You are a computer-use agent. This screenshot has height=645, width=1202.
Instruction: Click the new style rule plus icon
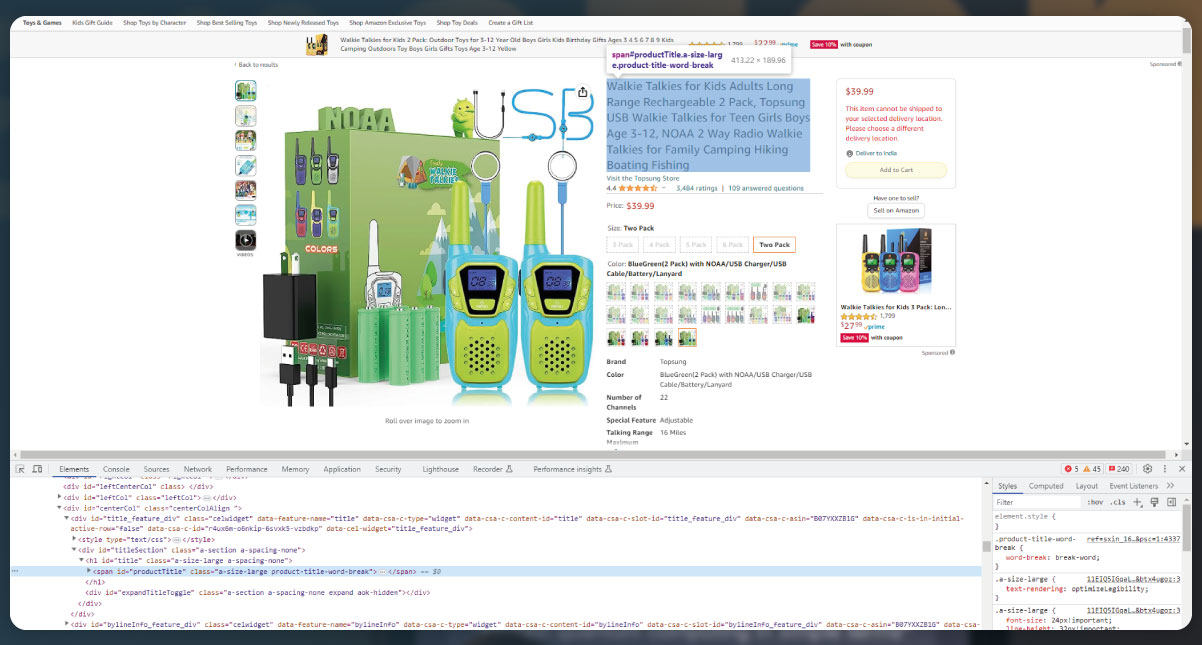[1138, 502]
